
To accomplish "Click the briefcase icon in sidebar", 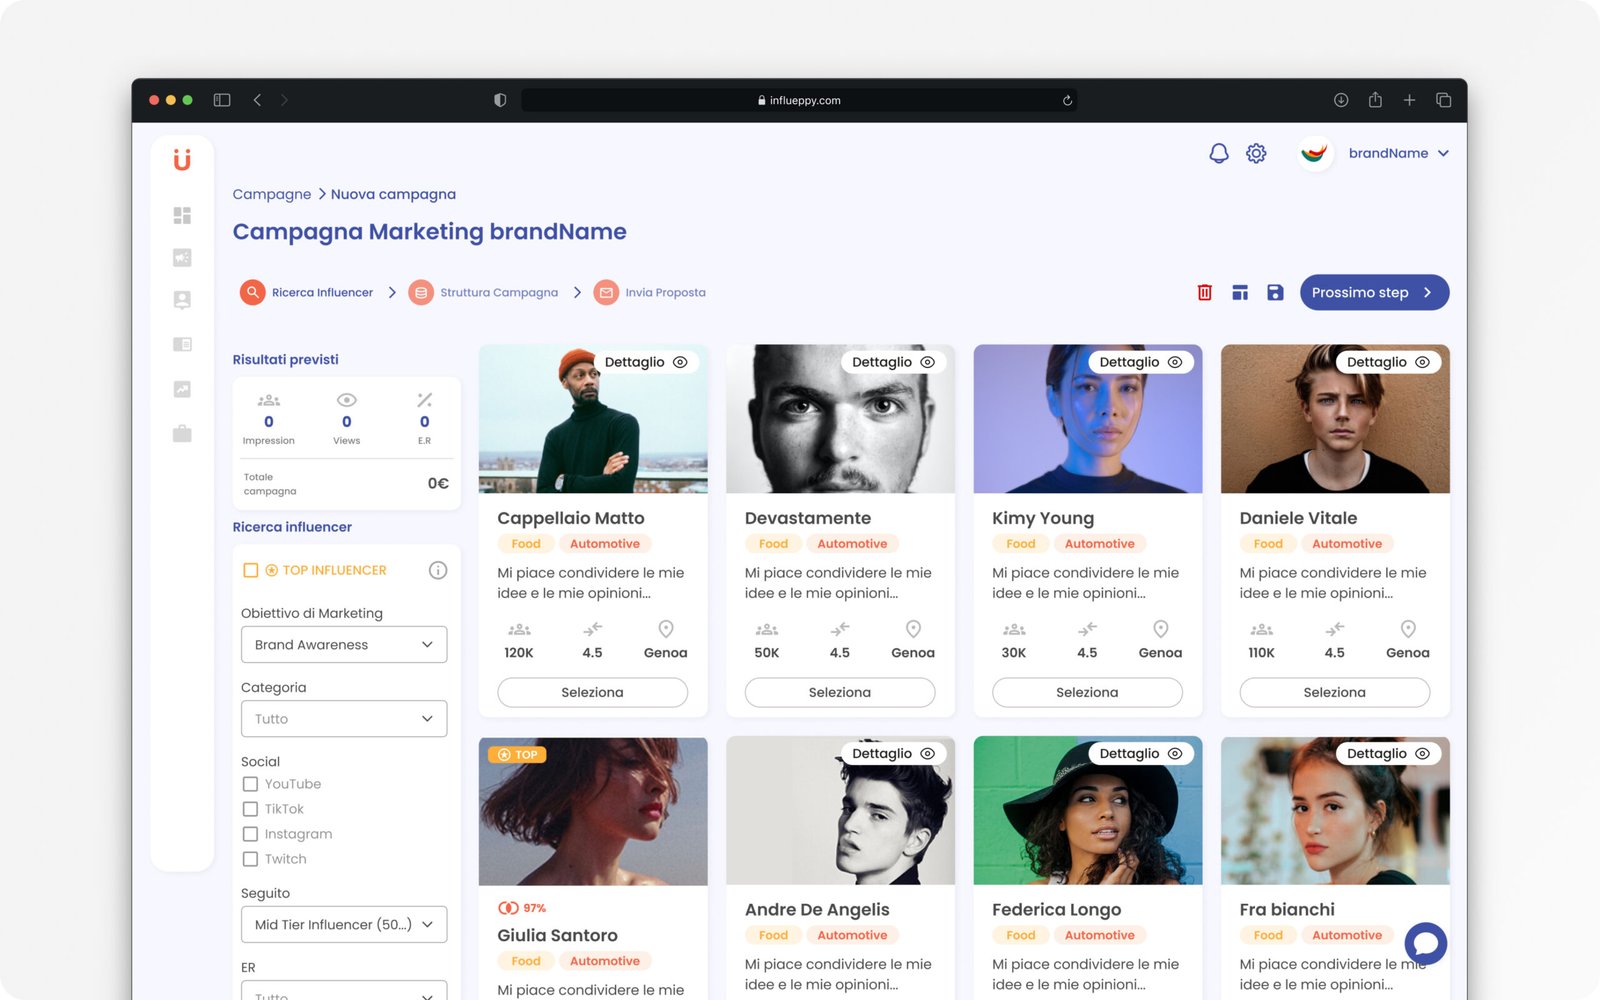I will point(182,434).
